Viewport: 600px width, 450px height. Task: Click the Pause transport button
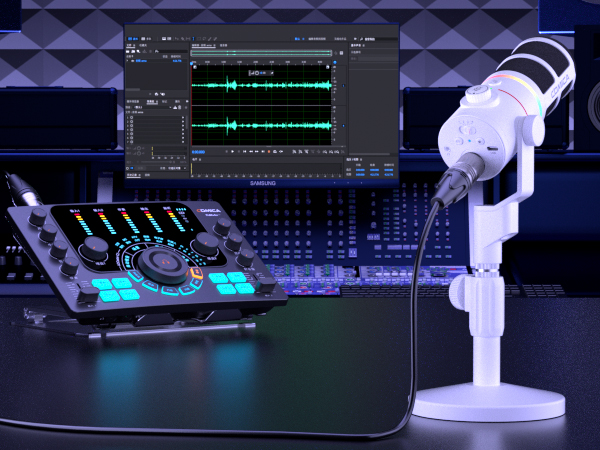click(239, 152)
